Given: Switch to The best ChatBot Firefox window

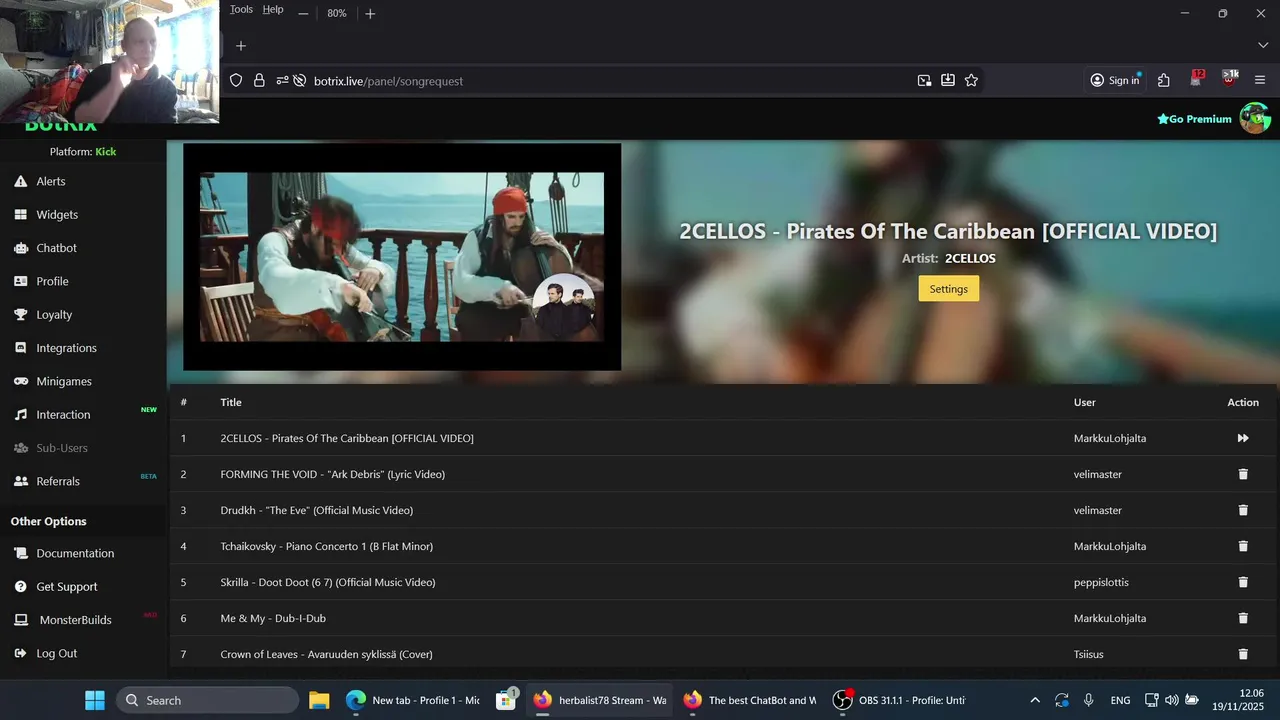Looking at the screenshot, I should pos(750,700).
